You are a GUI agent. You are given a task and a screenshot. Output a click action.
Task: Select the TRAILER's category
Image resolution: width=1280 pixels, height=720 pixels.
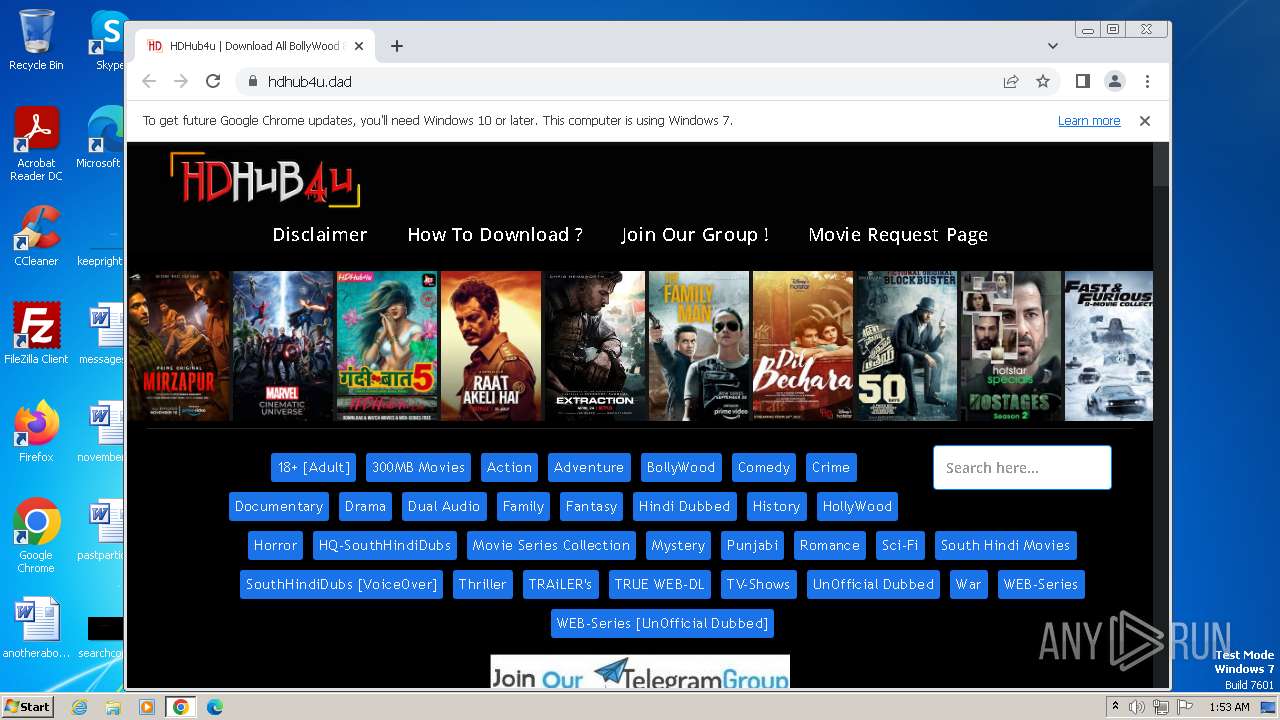[560, 584]
